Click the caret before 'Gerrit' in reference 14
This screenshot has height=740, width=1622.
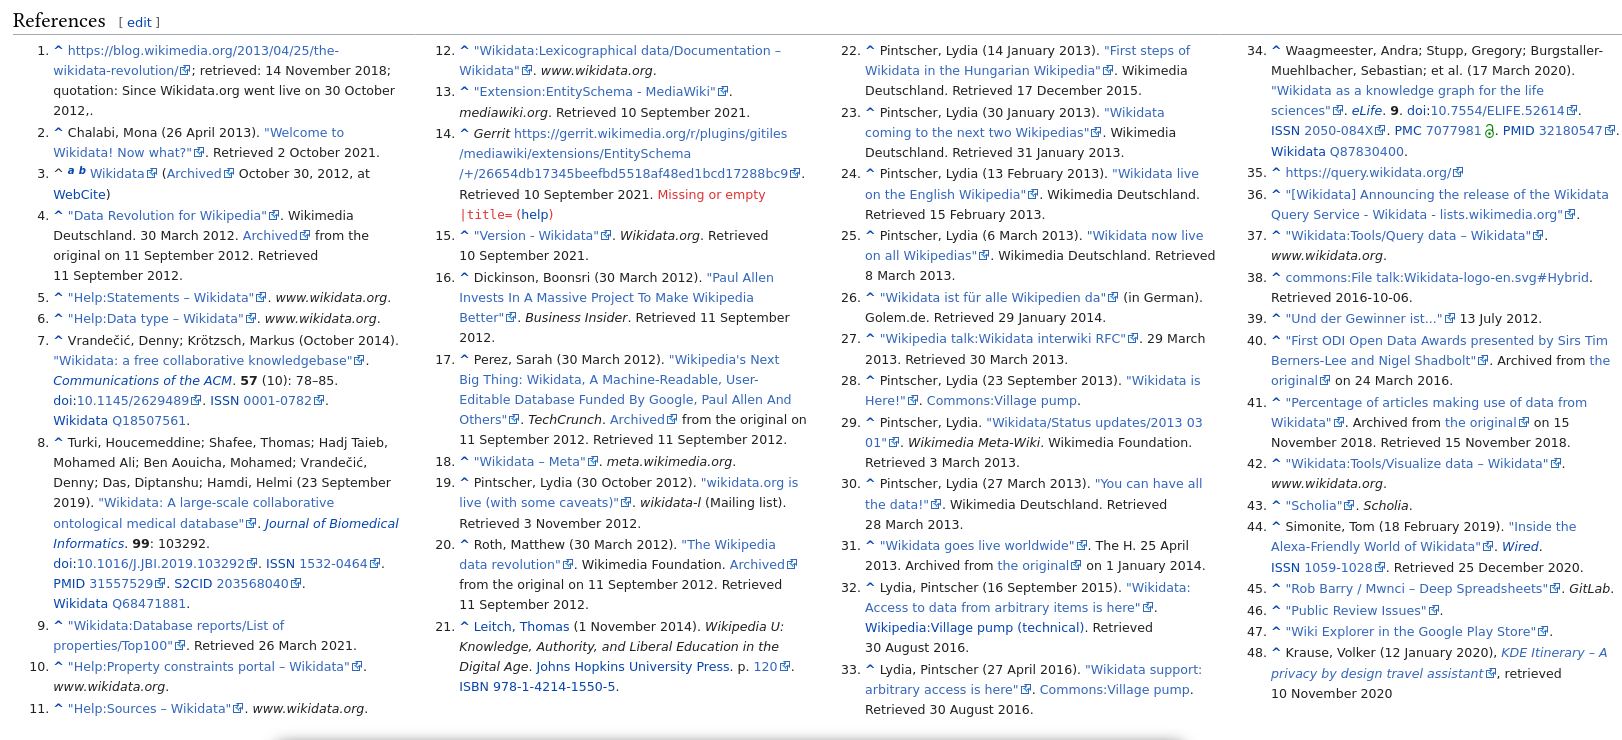[x=464, y=133]
